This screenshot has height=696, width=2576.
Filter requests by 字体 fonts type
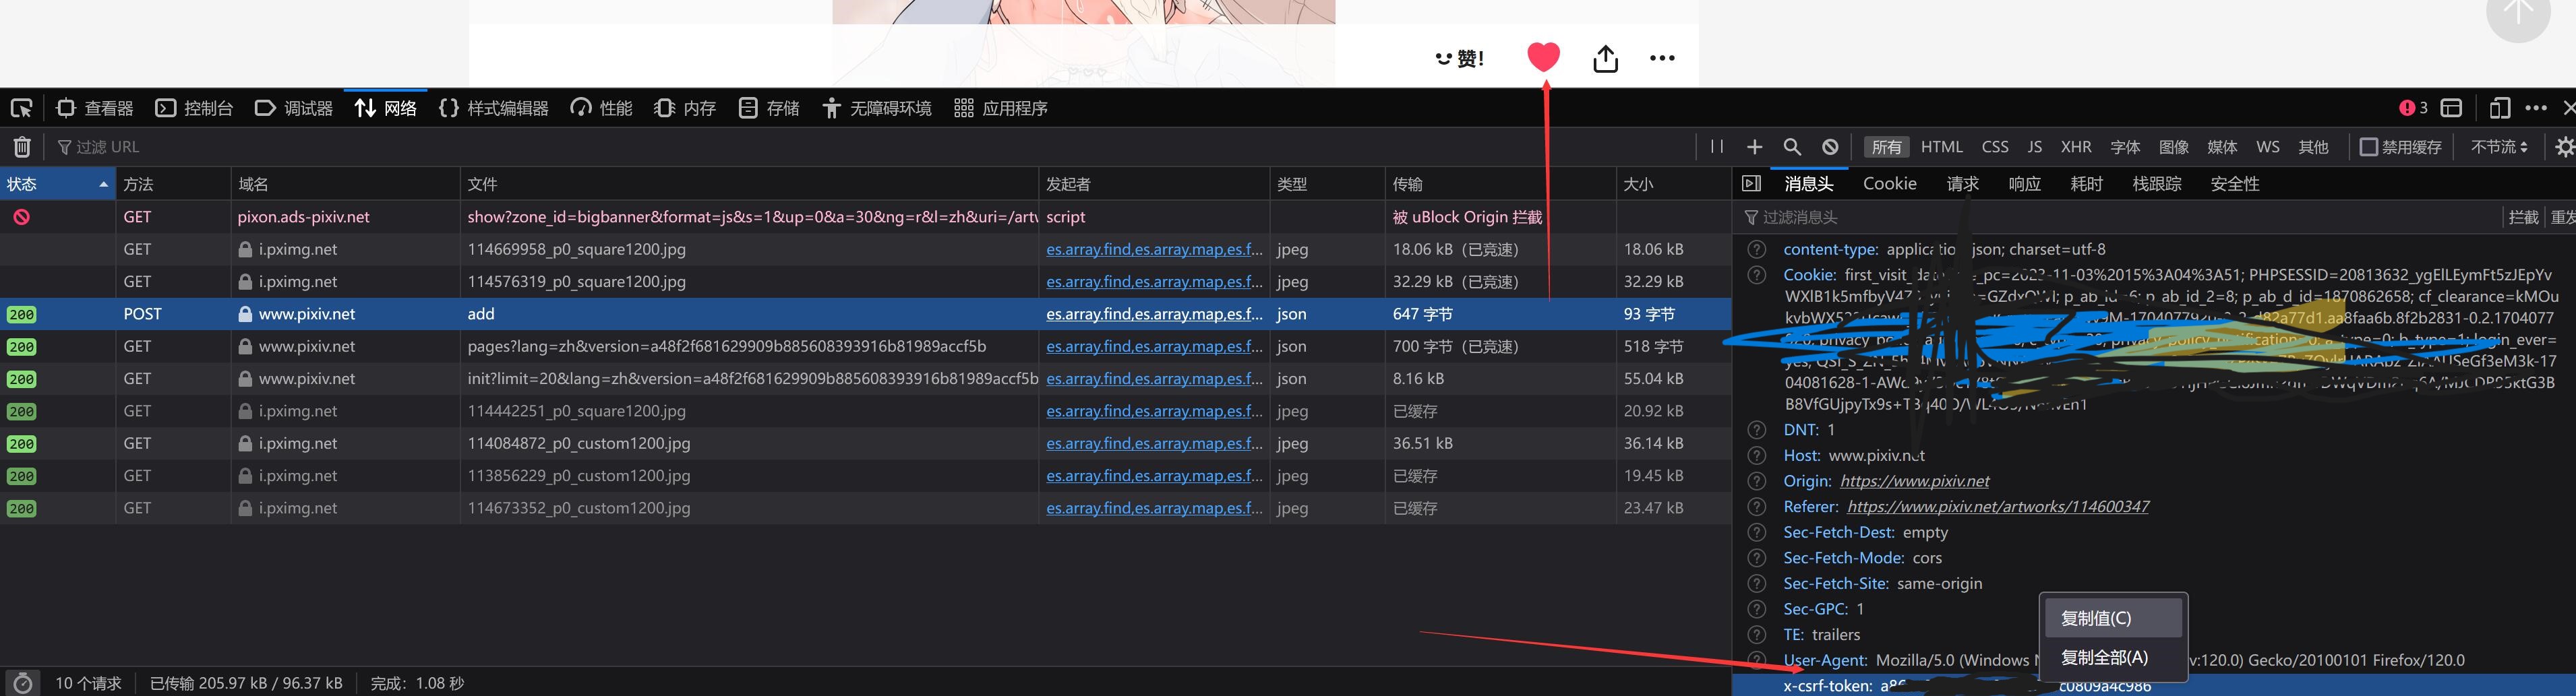point(2125,147)
